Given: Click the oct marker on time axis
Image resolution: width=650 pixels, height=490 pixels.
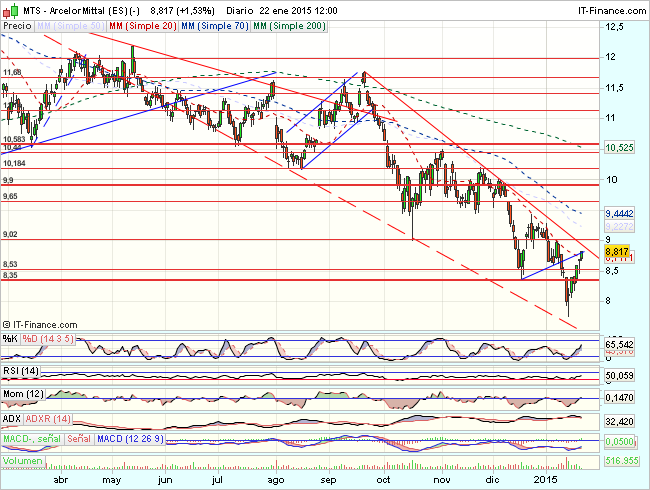Looking at the screenshot, I should (x=383, y=480).
